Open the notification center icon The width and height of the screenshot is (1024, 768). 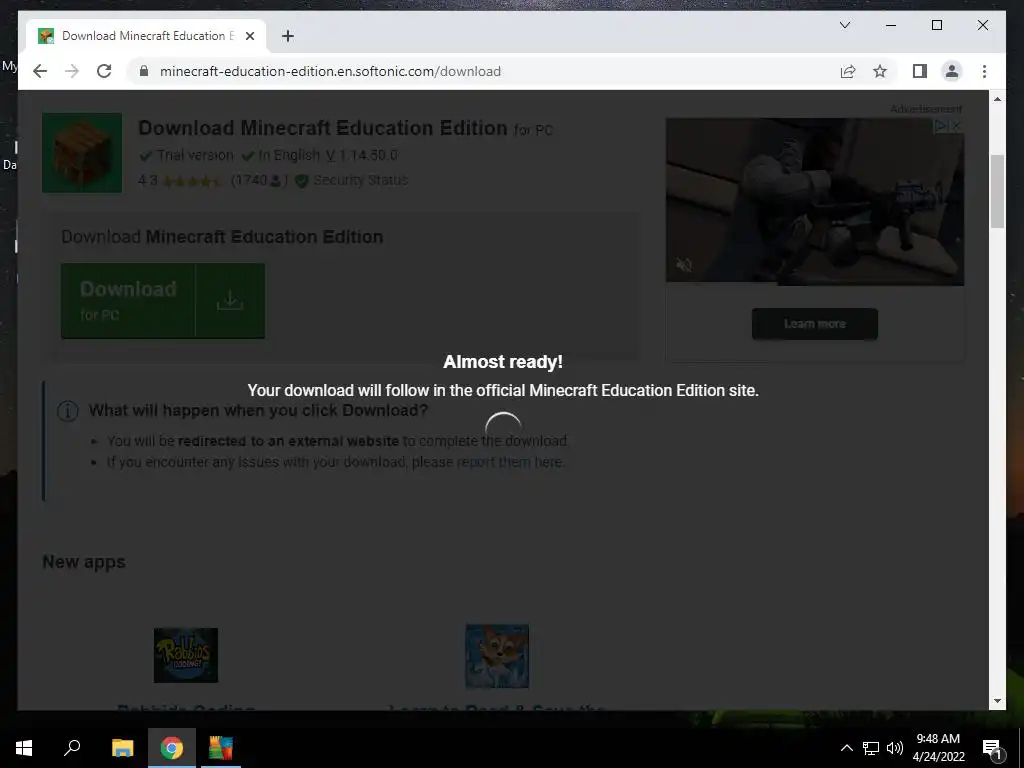click(x=993, y=748)
